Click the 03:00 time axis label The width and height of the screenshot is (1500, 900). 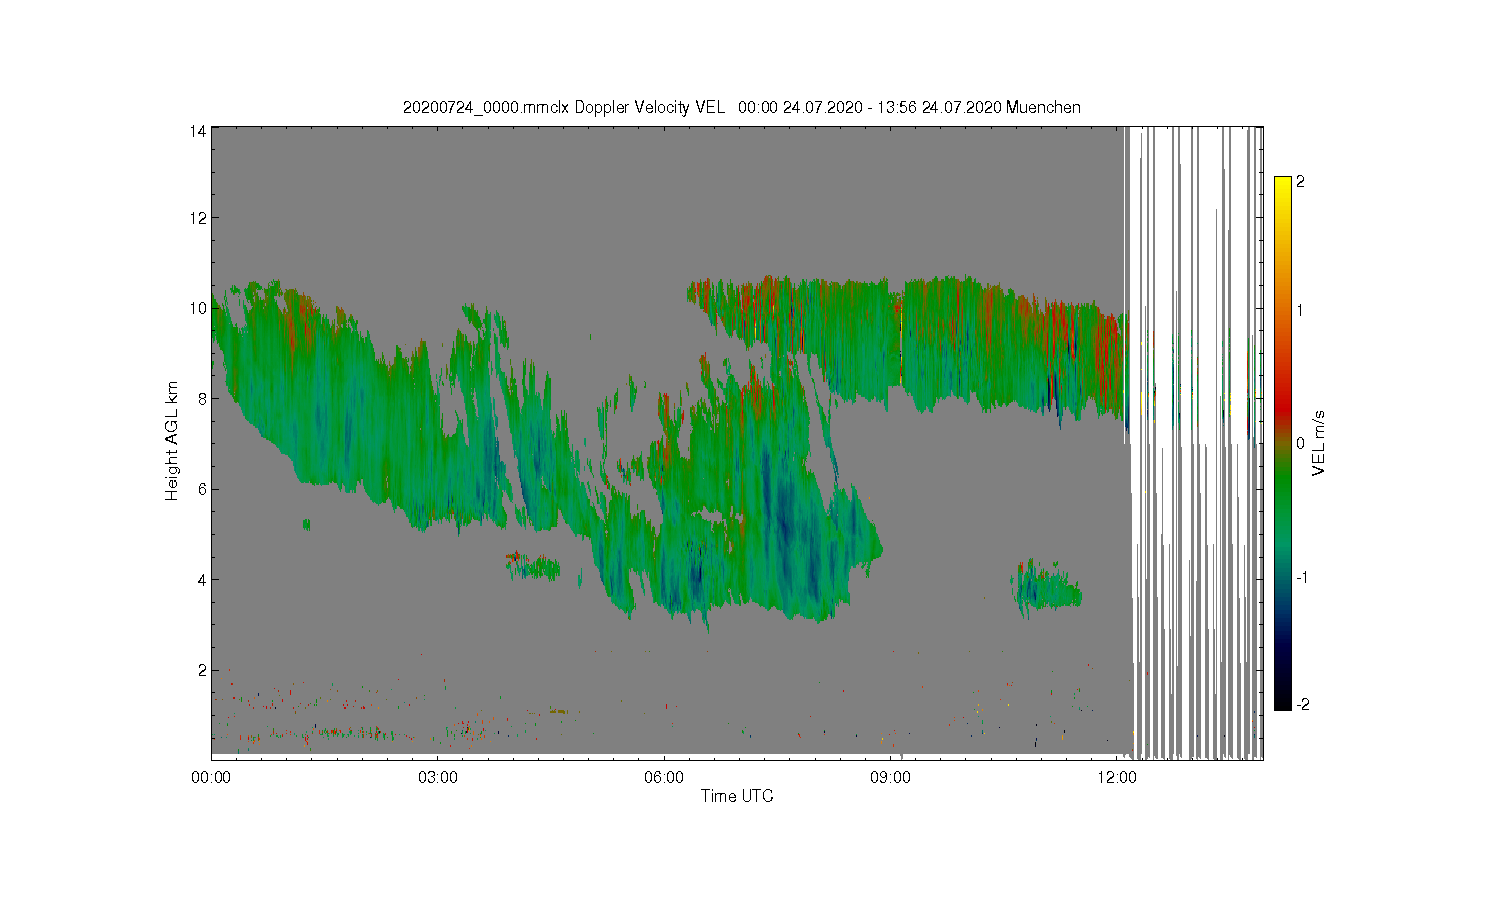tap(437, 777)
